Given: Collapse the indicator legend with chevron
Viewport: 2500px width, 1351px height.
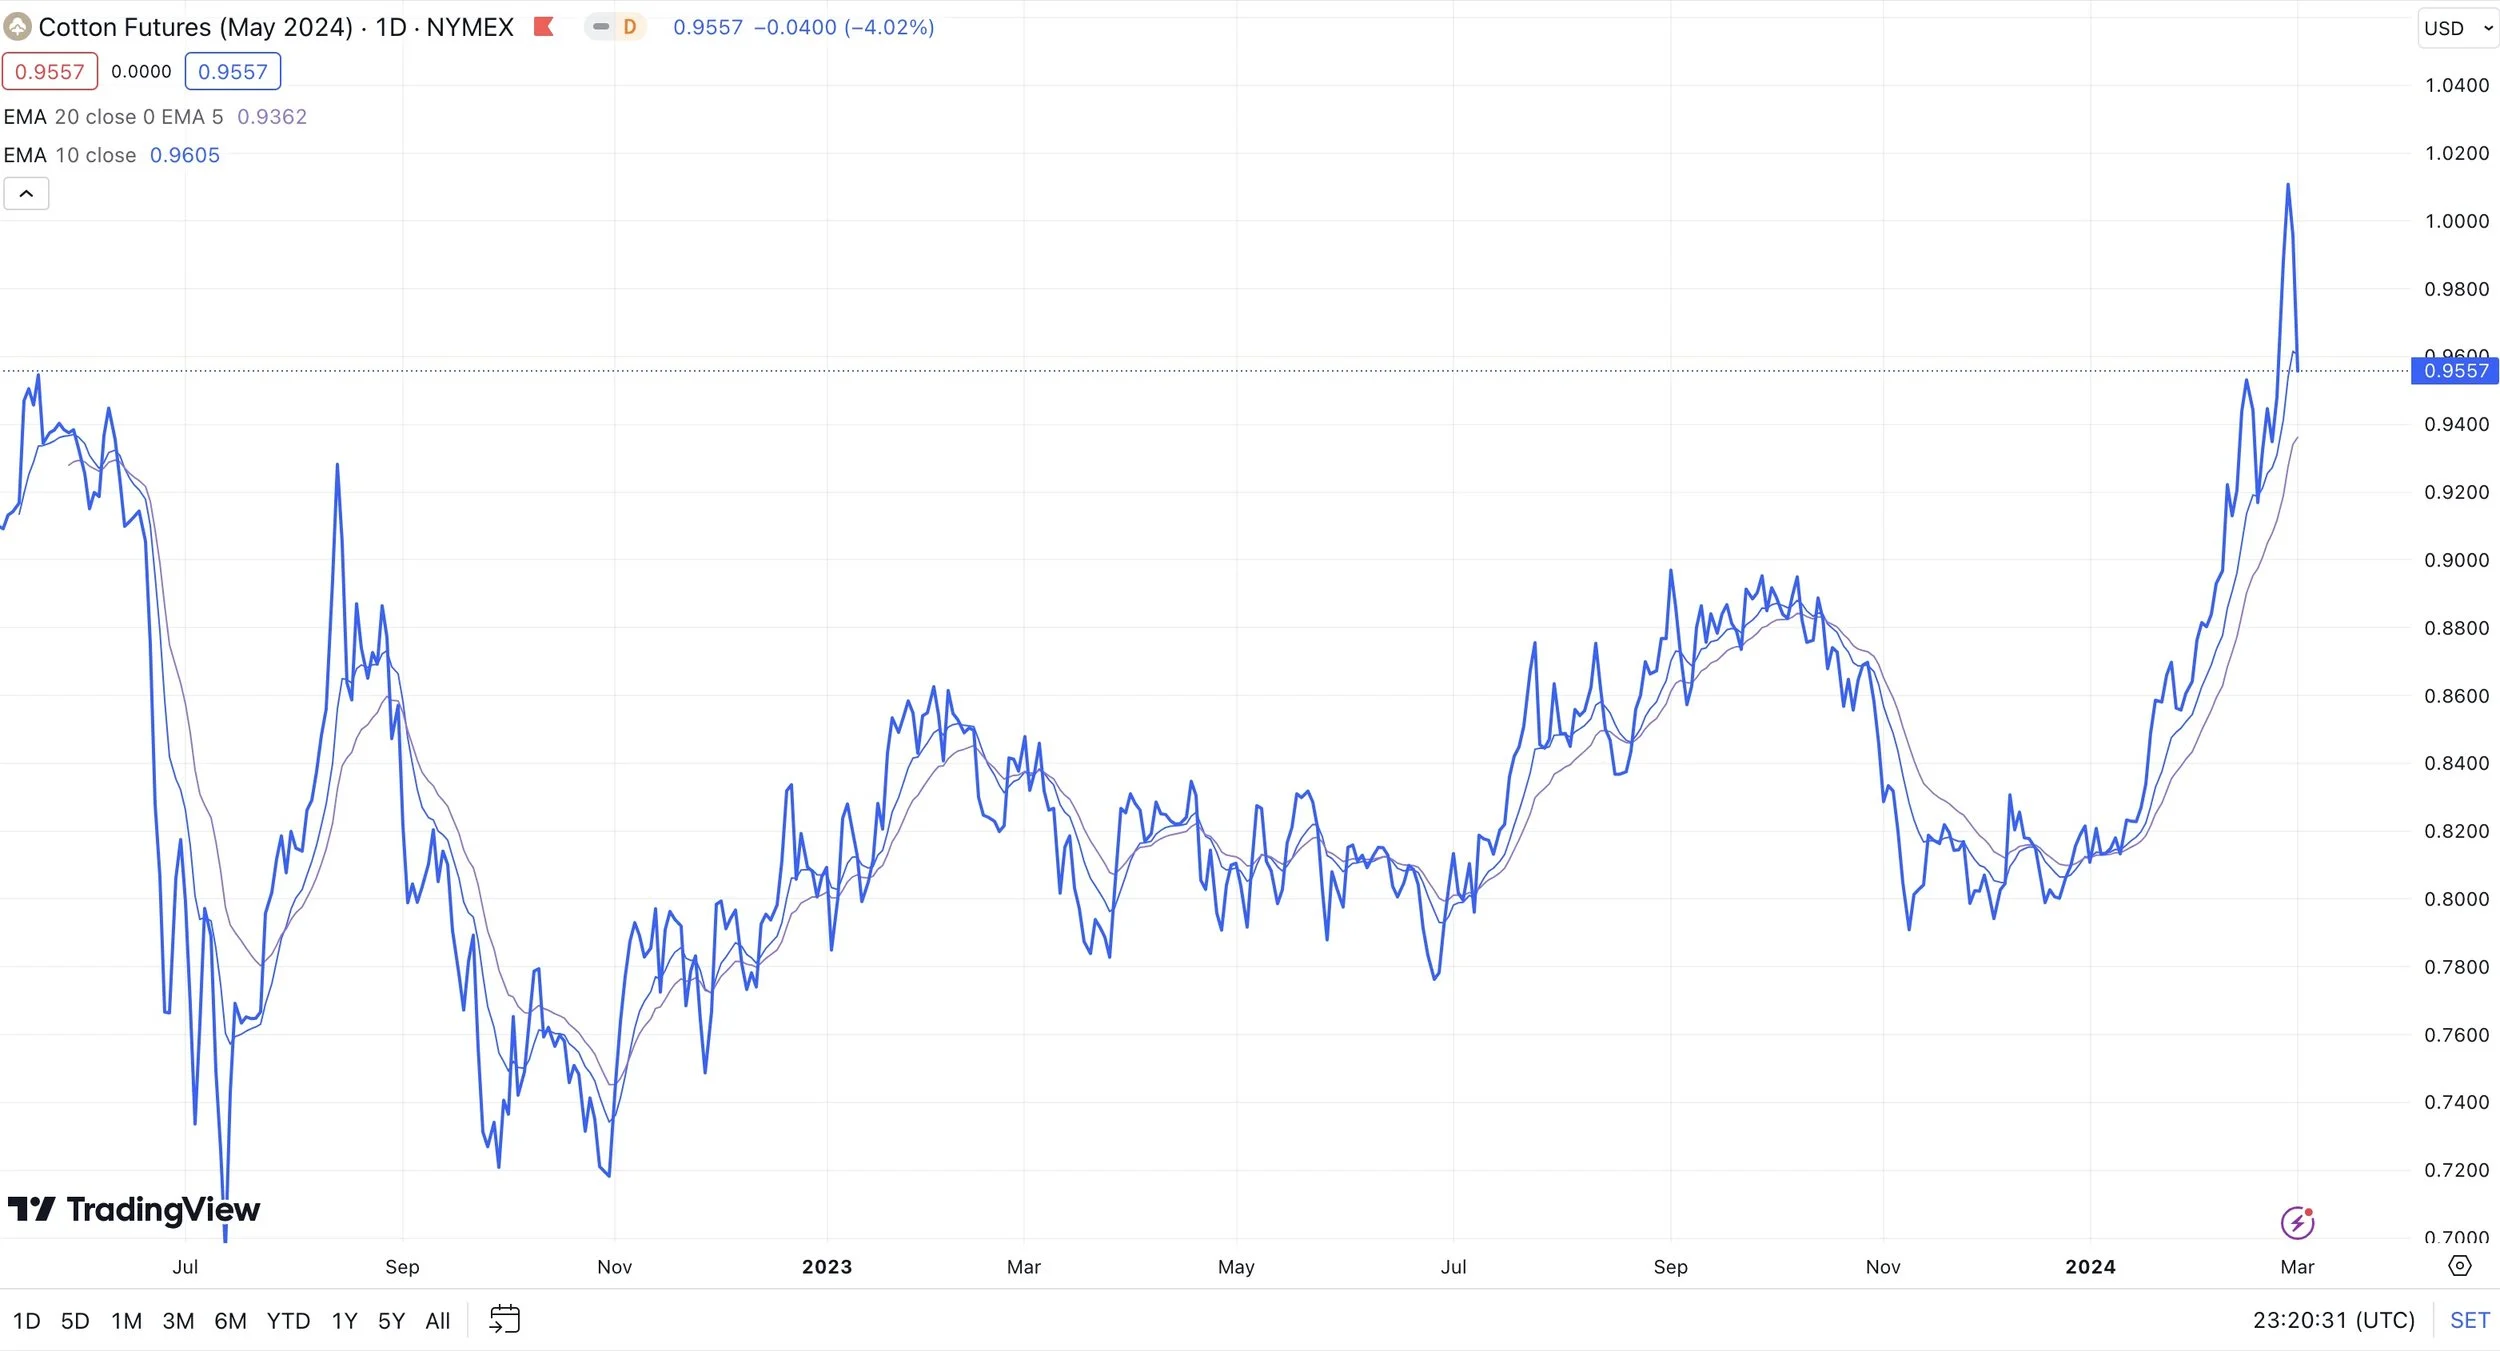Looking at the screenshot, I should tap(26, 194).
